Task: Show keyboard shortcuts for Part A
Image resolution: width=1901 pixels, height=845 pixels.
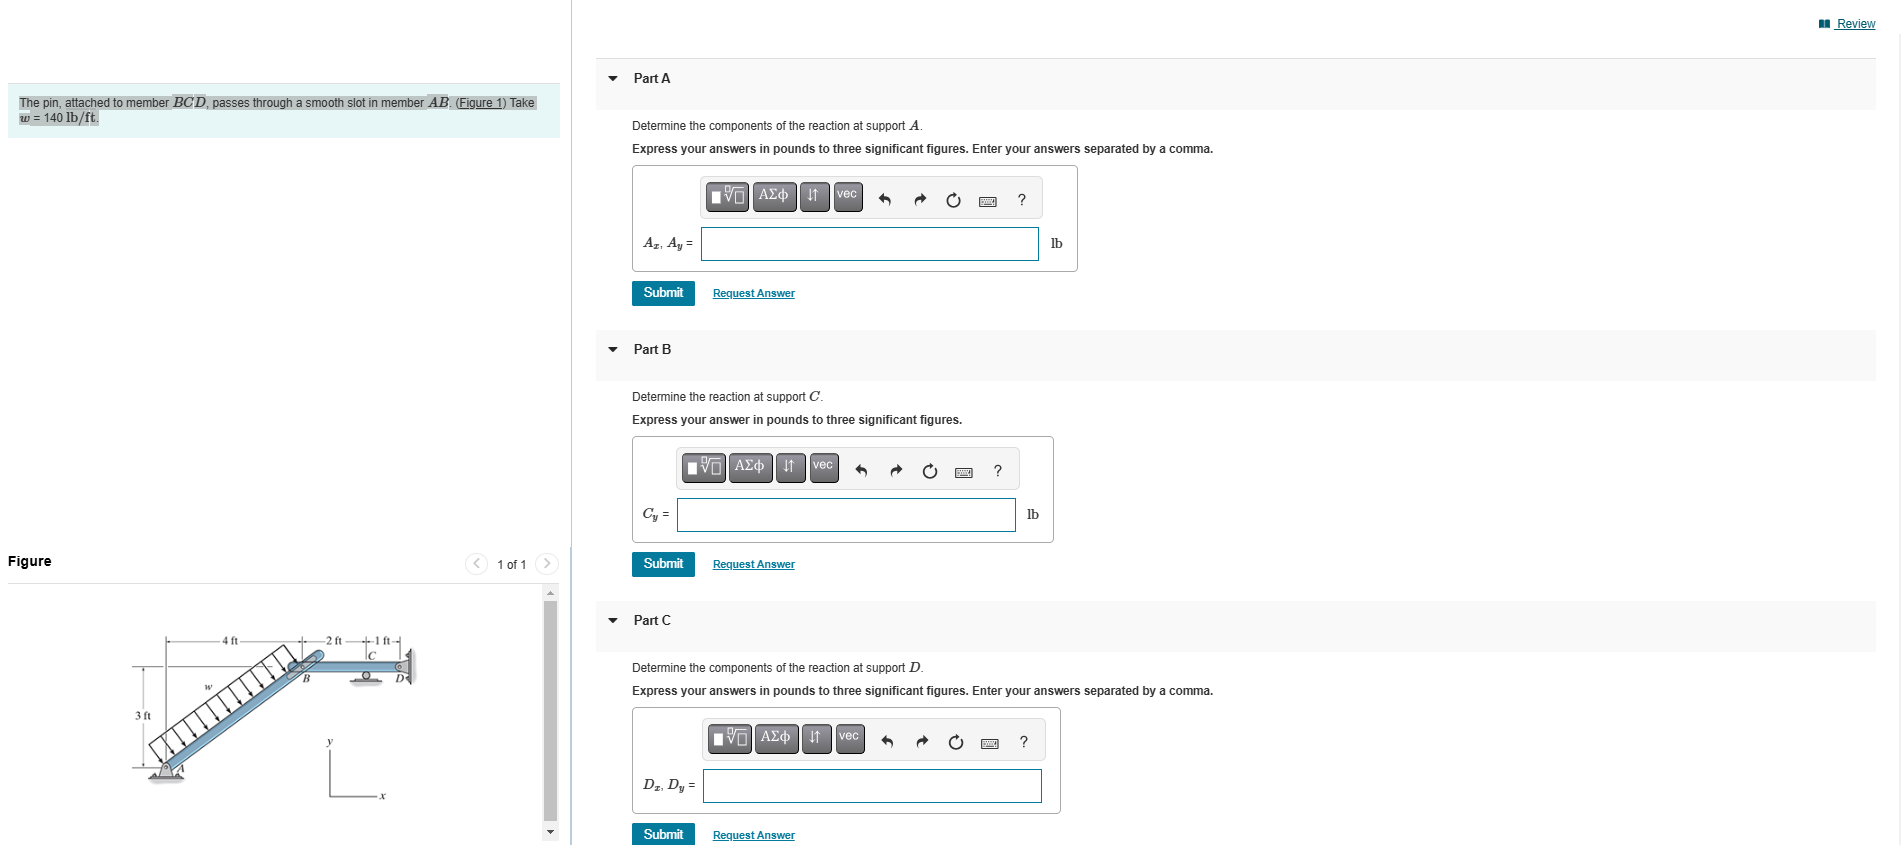Action: (x=988, y=201)
